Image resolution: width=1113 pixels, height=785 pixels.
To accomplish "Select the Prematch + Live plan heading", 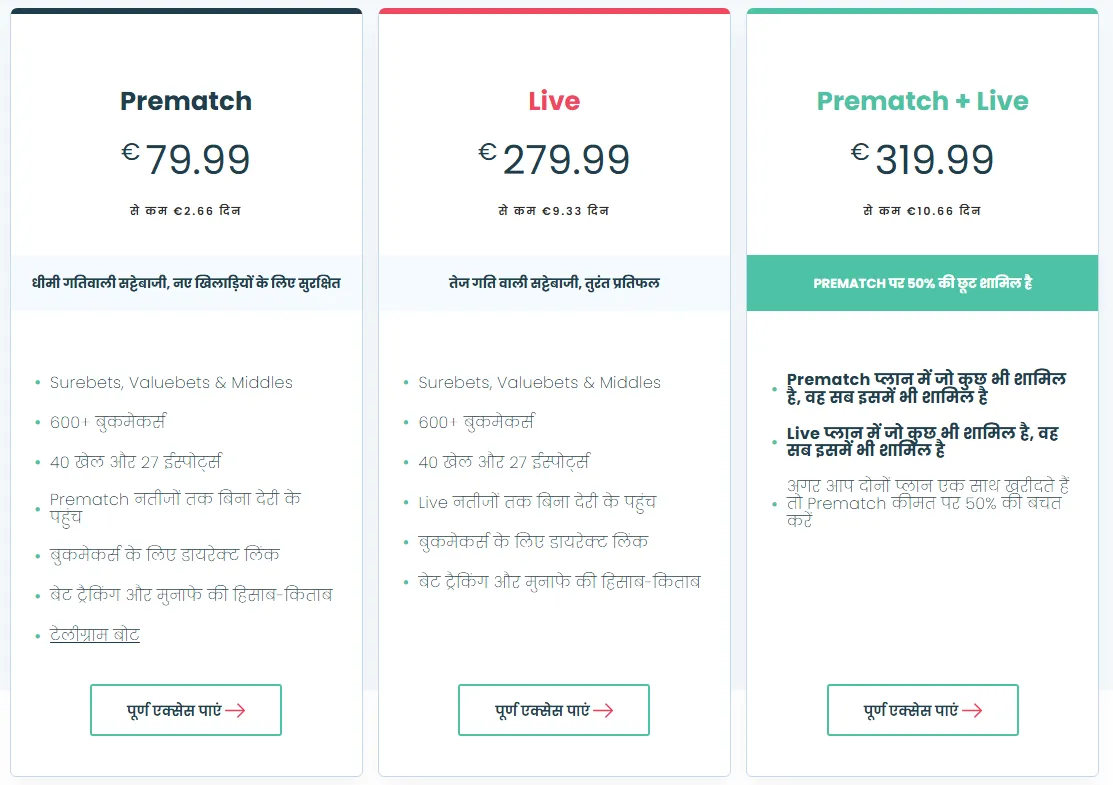I will (921, 101).
